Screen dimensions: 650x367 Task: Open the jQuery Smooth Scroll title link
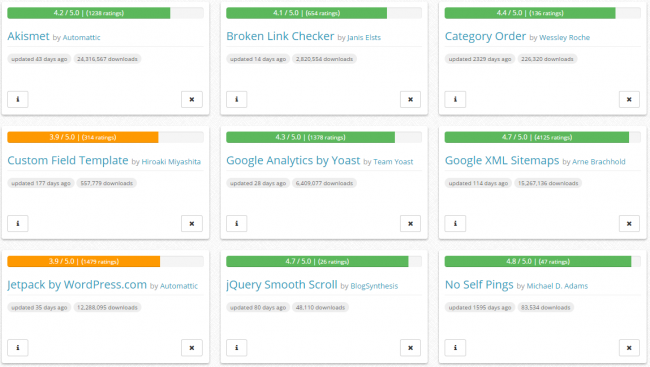[282, 284]
